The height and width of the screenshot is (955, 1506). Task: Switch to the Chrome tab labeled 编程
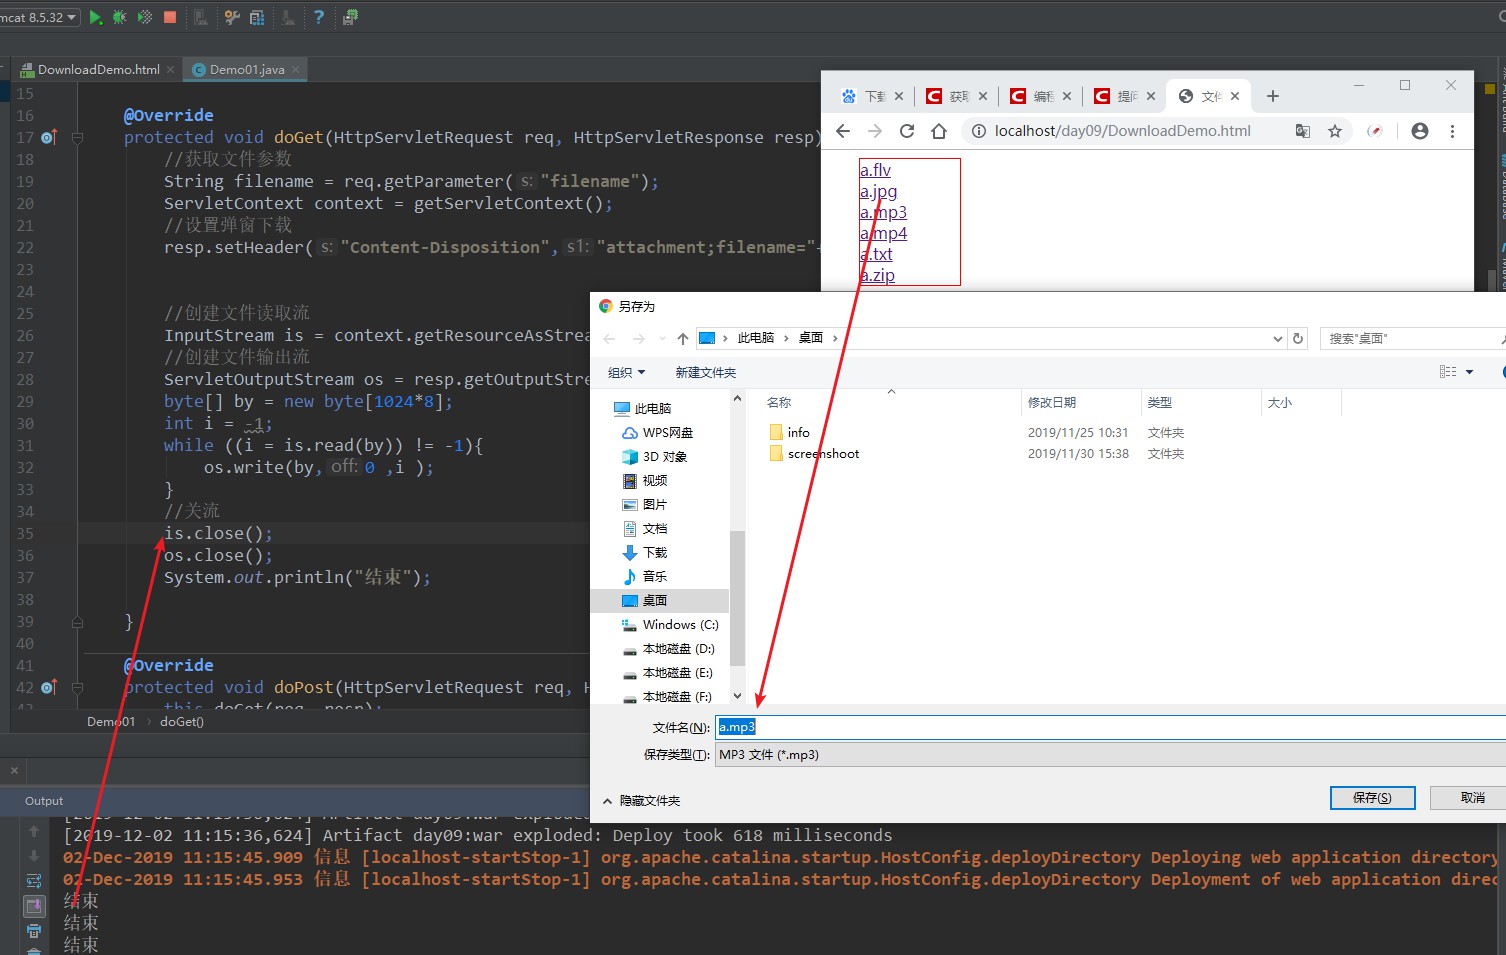coord(1040,96)
